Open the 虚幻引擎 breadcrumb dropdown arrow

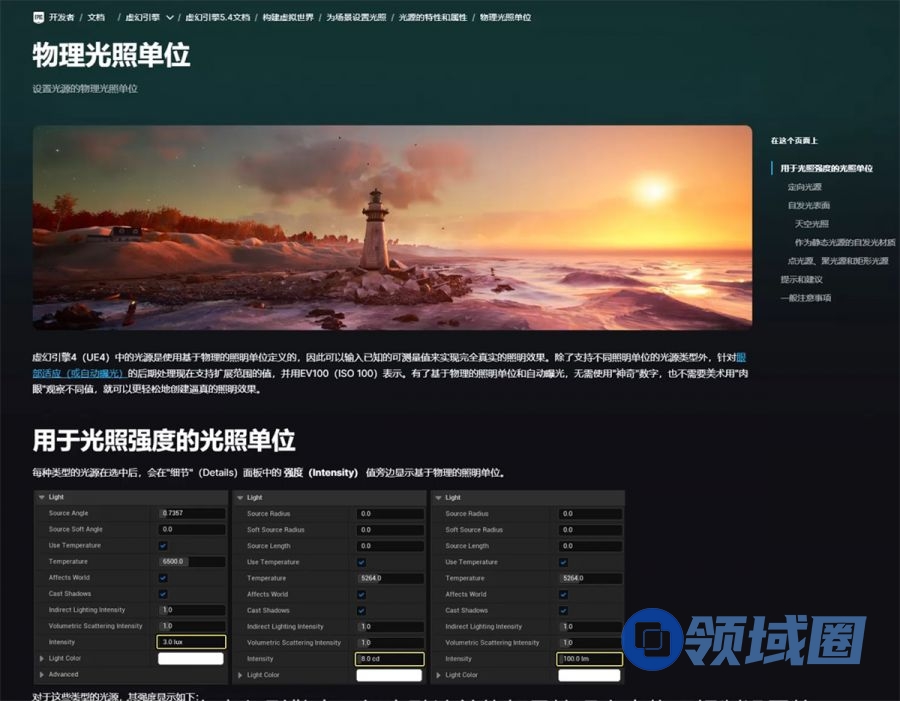click(x=169, y=18)
